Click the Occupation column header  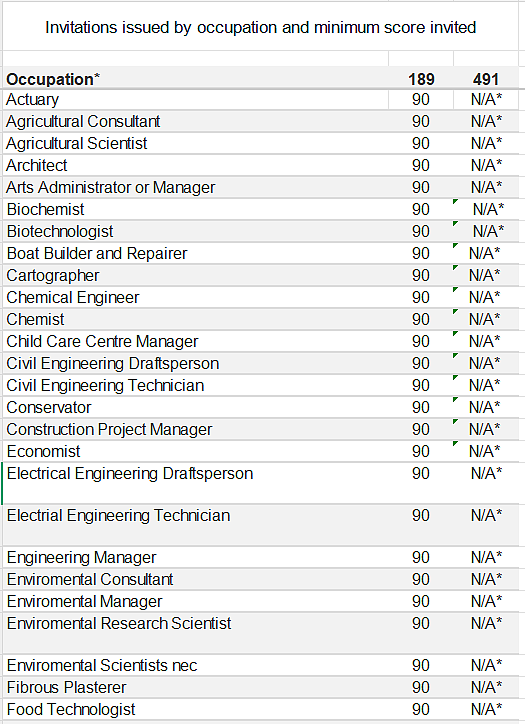tap(195, 79)
